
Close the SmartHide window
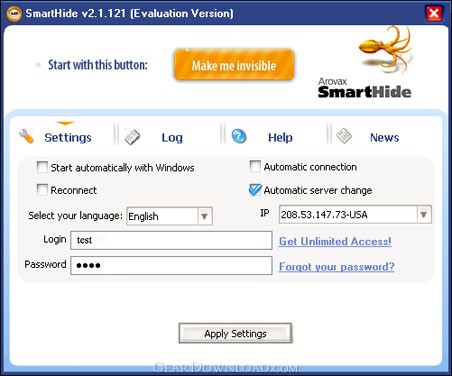click(x=434, y=14)
